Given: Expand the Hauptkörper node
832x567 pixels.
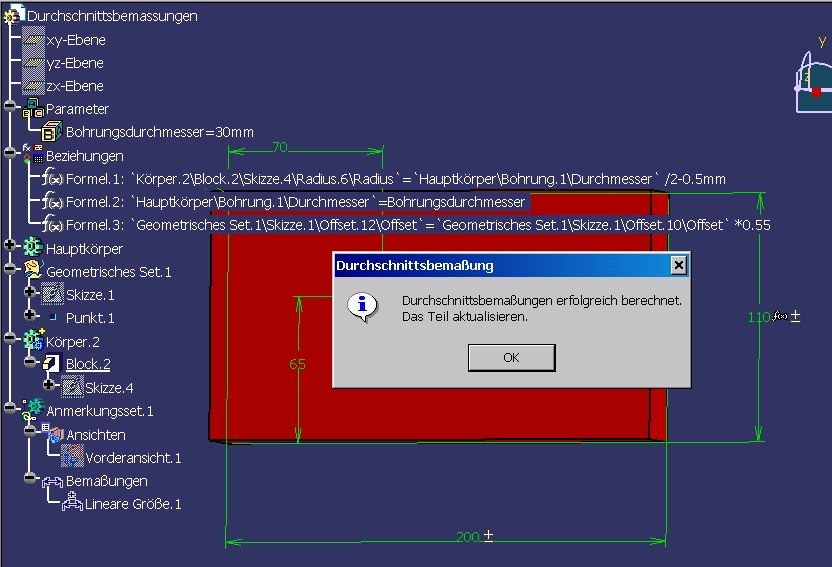Looking at the screenshot, I should tap(10, 245).
